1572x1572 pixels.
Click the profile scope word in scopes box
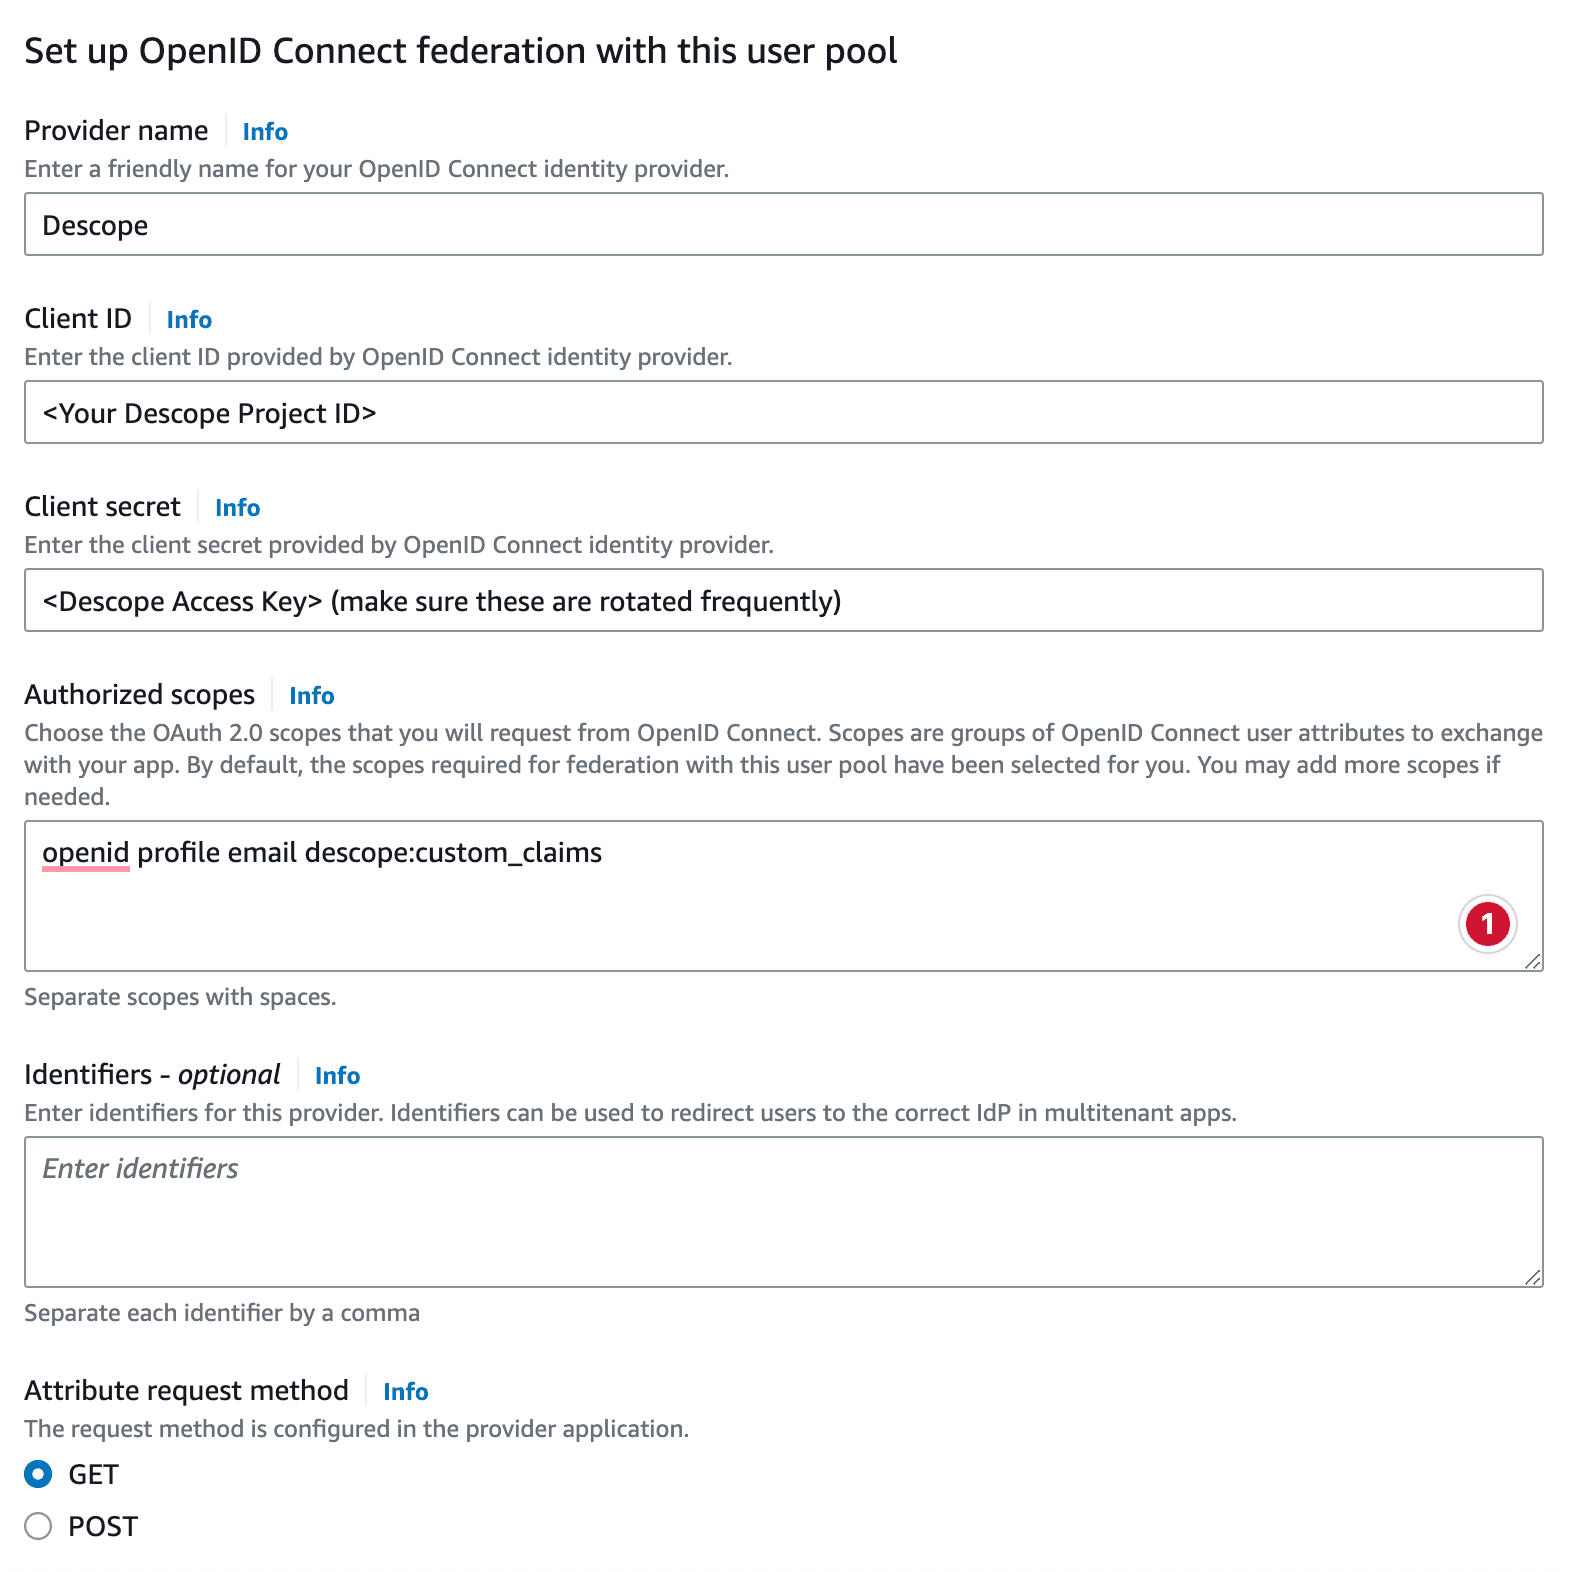(177, 852)
